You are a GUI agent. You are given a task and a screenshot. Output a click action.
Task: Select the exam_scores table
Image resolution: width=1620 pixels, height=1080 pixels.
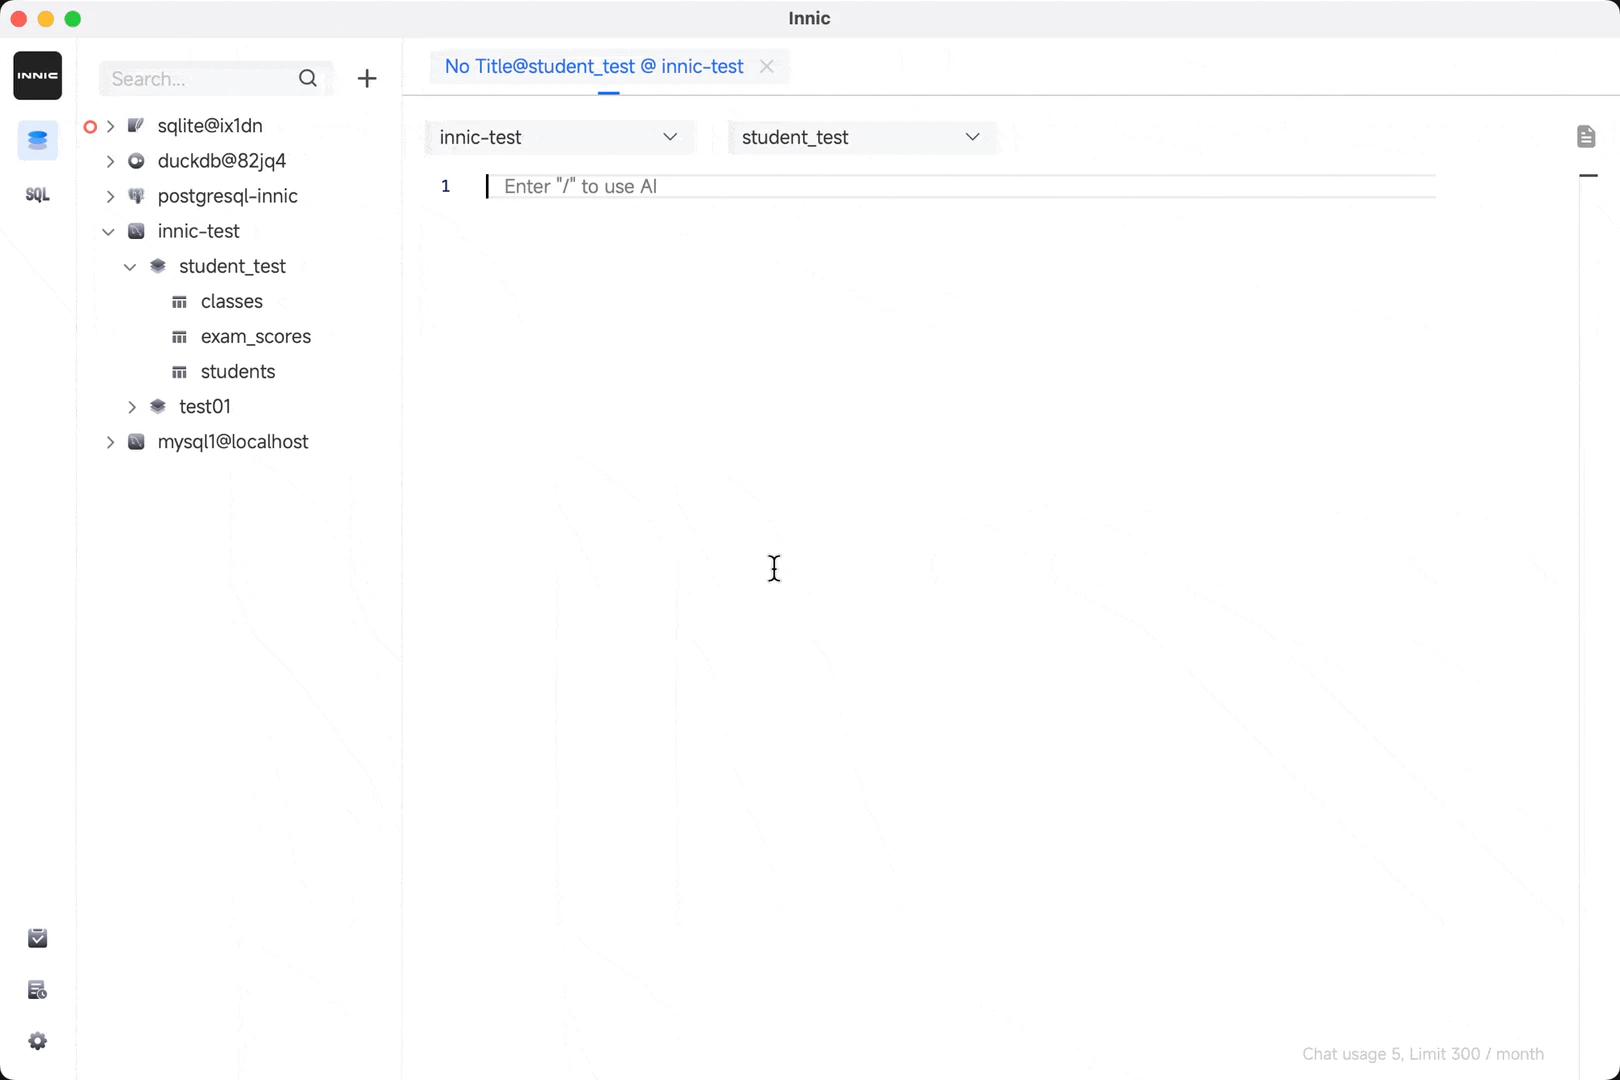coord(255,337)
